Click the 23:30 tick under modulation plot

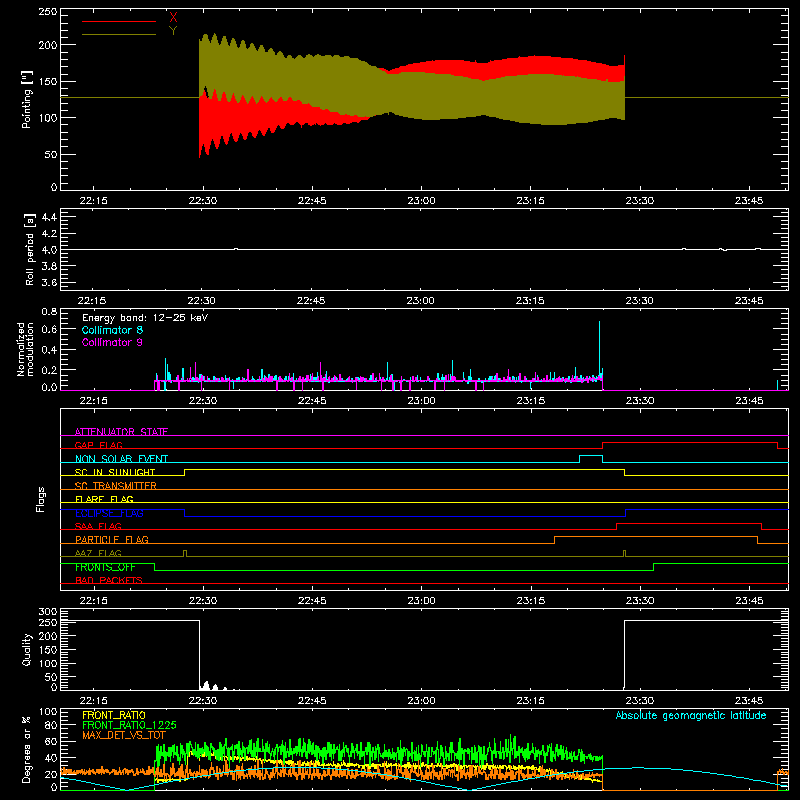640,401
